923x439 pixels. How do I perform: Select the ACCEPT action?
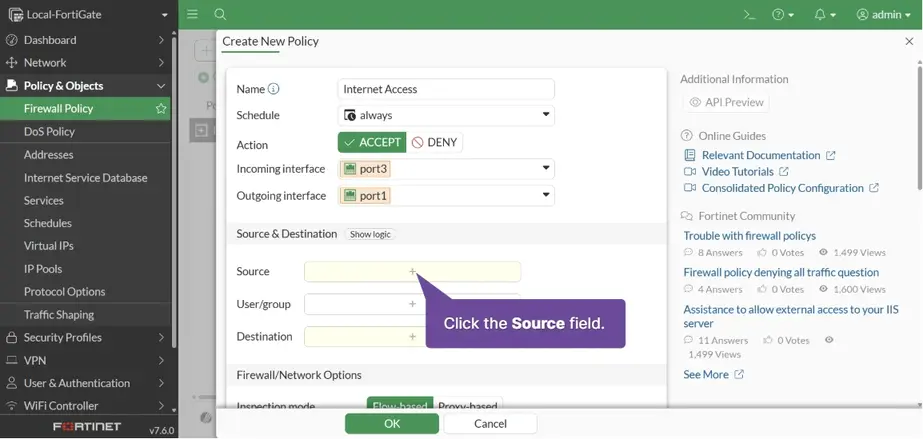point(372,142)
